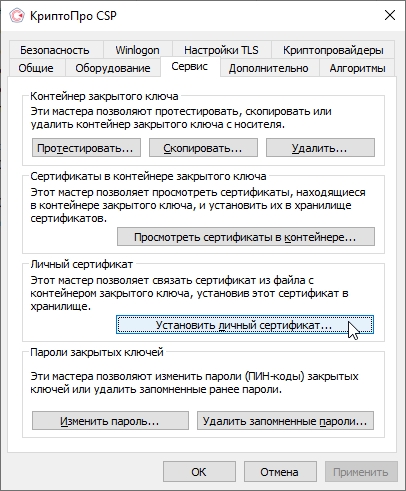Open the Дополнительно tab
This screenshot has width=406, height=491.
click(x=269, y=68)
